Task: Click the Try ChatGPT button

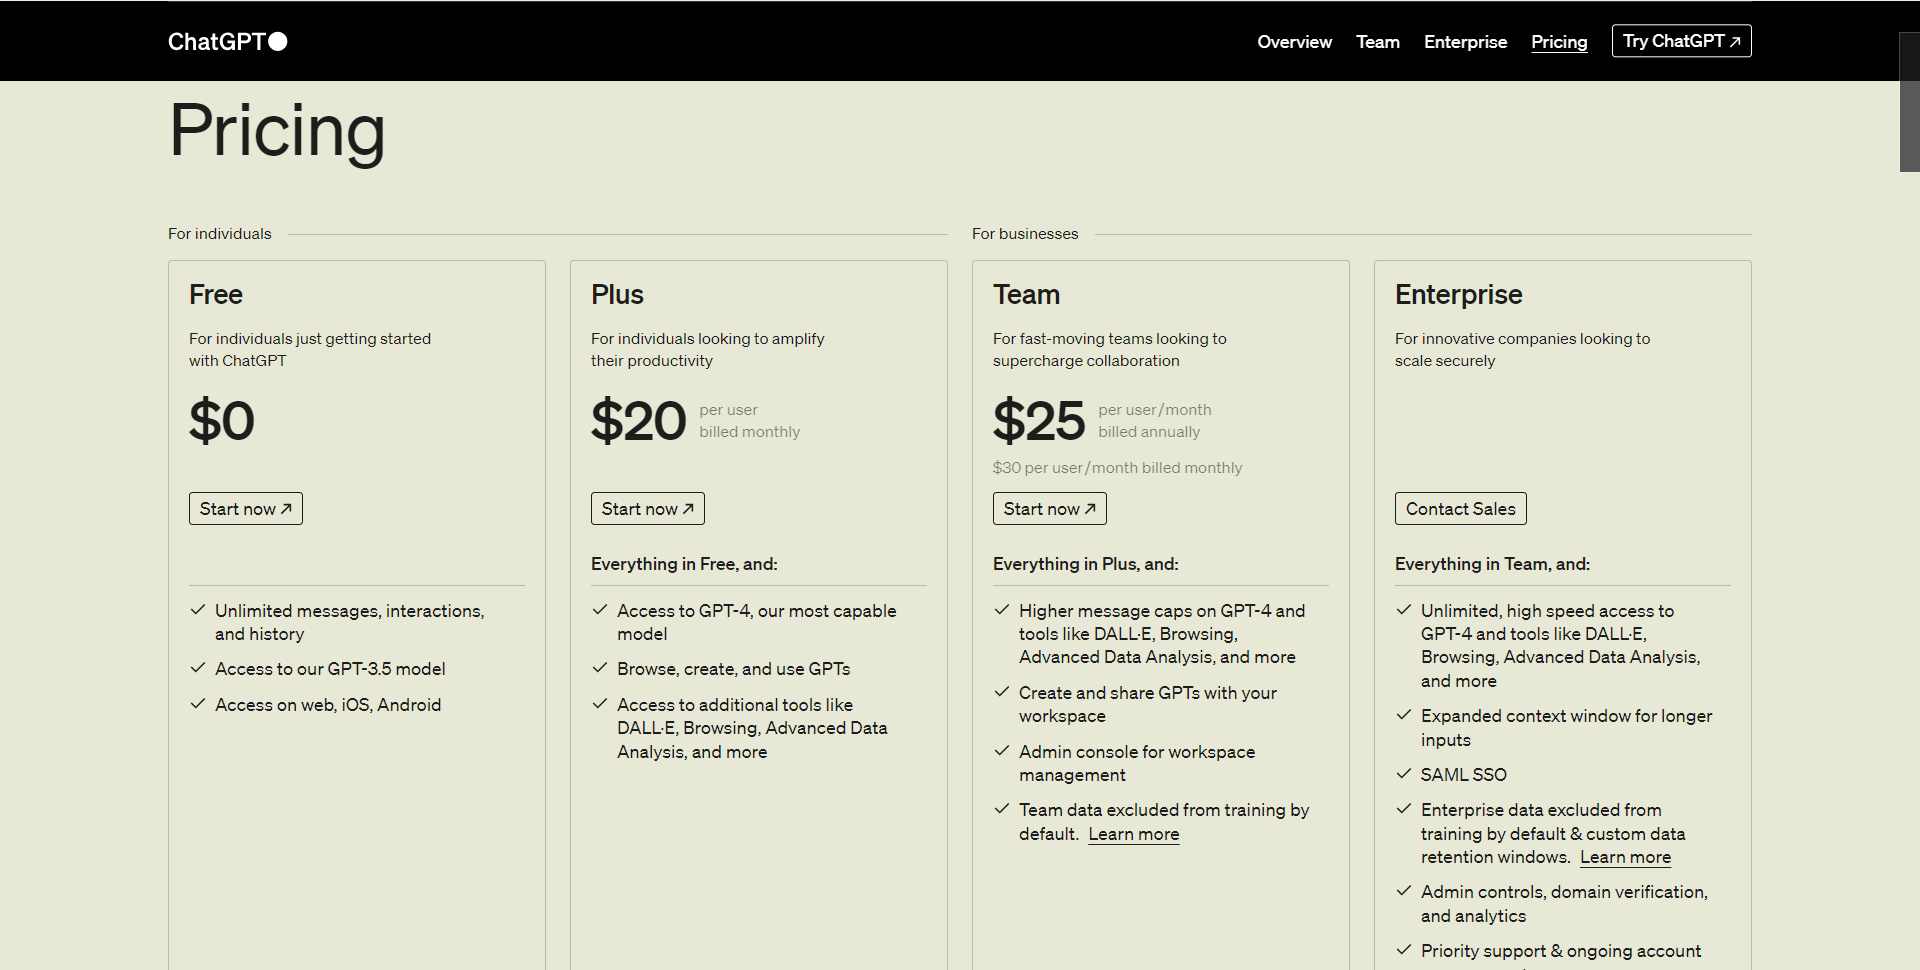Action: click(1682, 41)
